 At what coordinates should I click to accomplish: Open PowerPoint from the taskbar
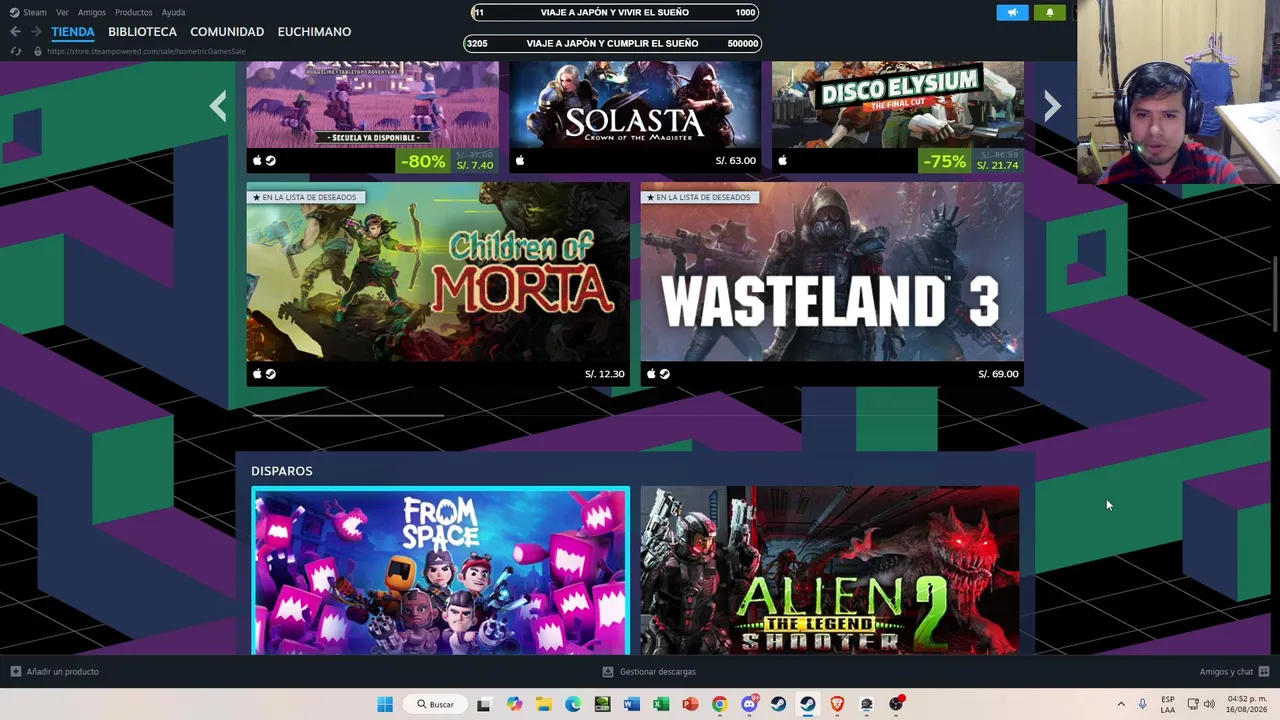pos(690,704)
